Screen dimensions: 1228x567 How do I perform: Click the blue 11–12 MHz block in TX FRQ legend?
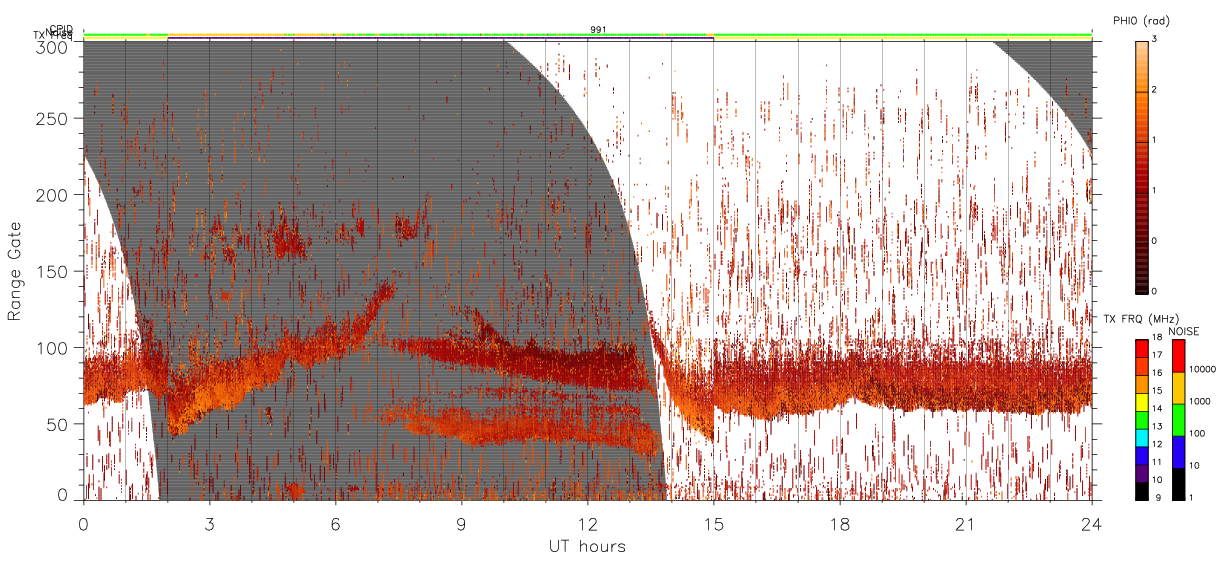click(1141, 455)
